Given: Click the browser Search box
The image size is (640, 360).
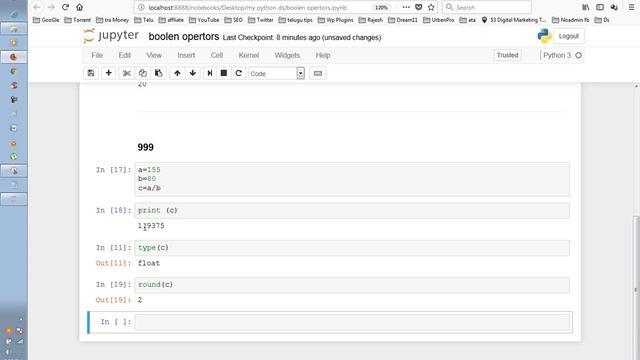Looking at the screenshot, I should pos(487,7).
